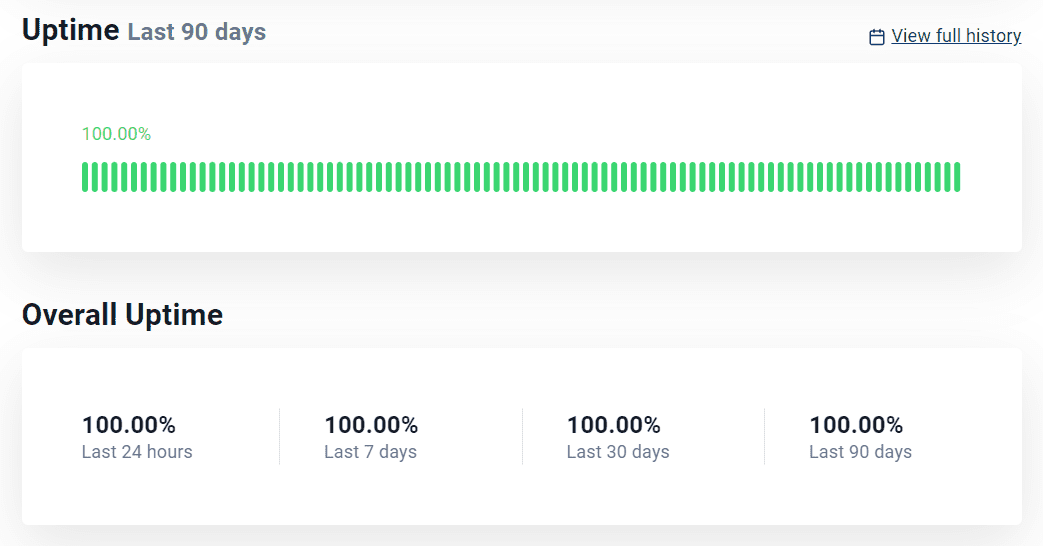Select the 100.00% value above Last 30 days

[x=614, y=425]
